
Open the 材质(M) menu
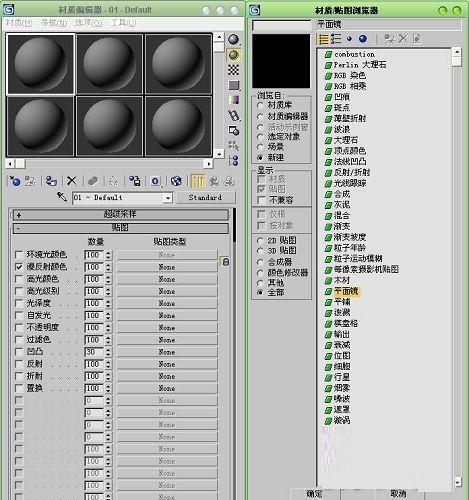tap(19, 23)
